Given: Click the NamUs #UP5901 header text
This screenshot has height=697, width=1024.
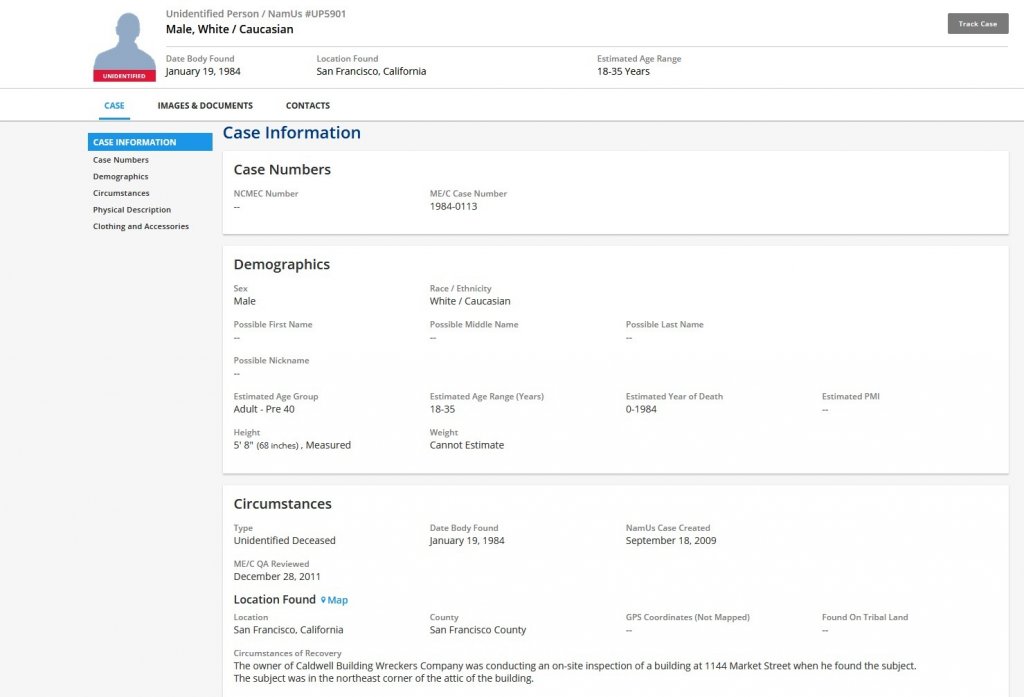Looking at the screenshot, I should point(256,14).
